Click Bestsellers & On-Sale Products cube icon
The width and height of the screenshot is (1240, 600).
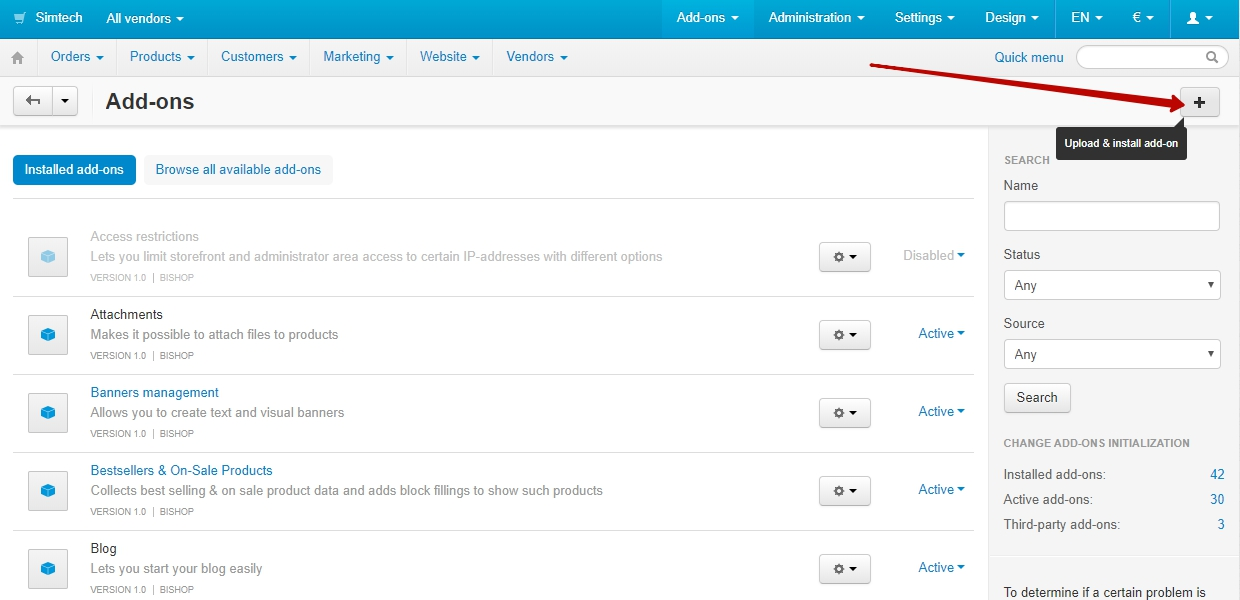(48, 491)
